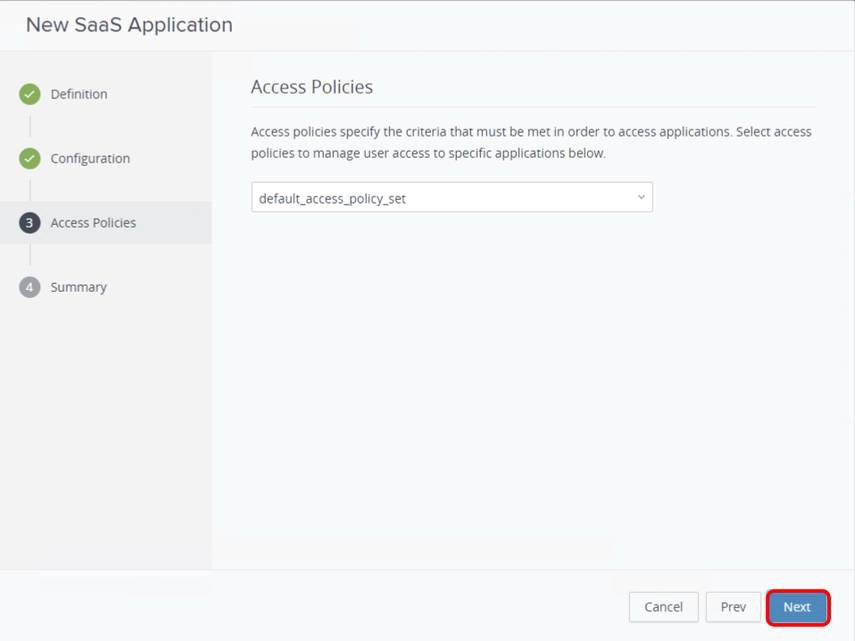The height and width of the screenshot is (641, 855).
Task: Expand the policy list using the chevron arrow
Action: 640,197
